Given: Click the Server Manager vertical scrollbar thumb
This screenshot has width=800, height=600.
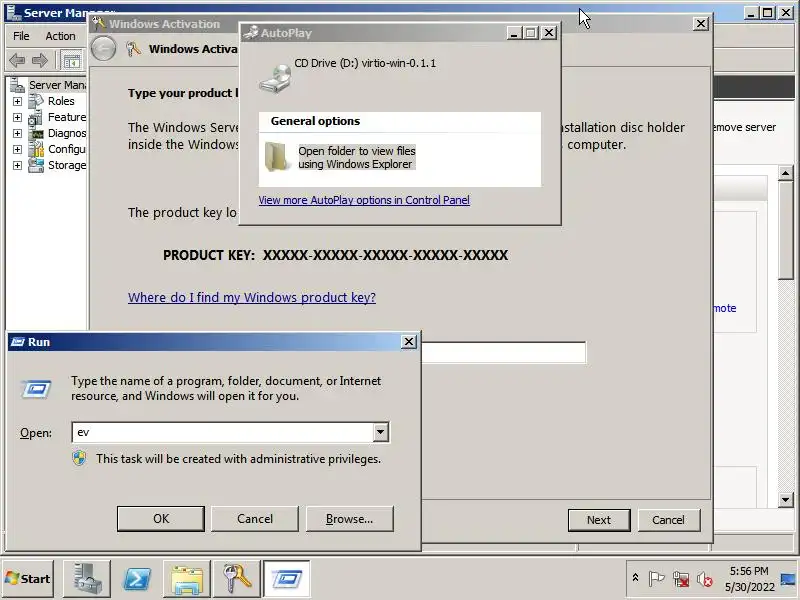Looking at the screenshot, I should [x=786, y=230].
